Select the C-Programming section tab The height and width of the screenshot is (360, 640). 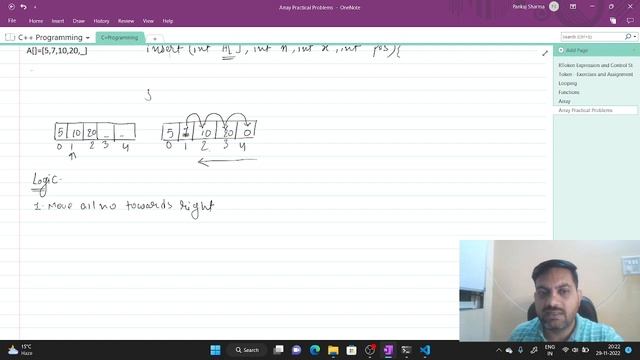coord(120,38)
